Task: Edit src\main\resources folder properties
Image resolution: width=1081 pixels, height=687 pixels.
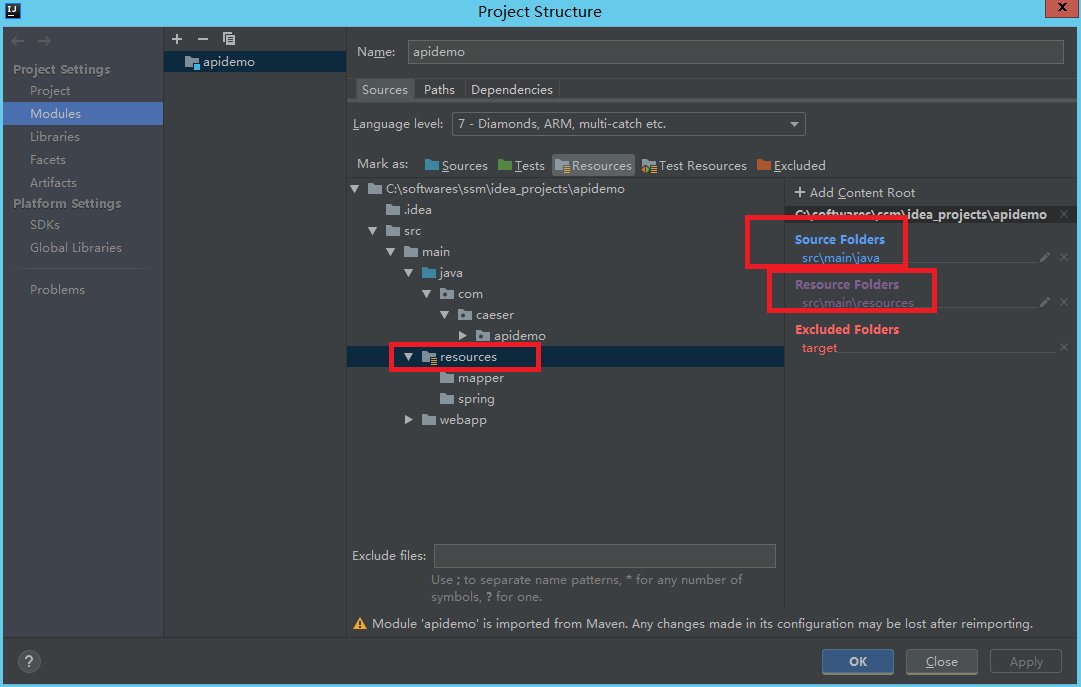Action: click(x=1045, y=302)
